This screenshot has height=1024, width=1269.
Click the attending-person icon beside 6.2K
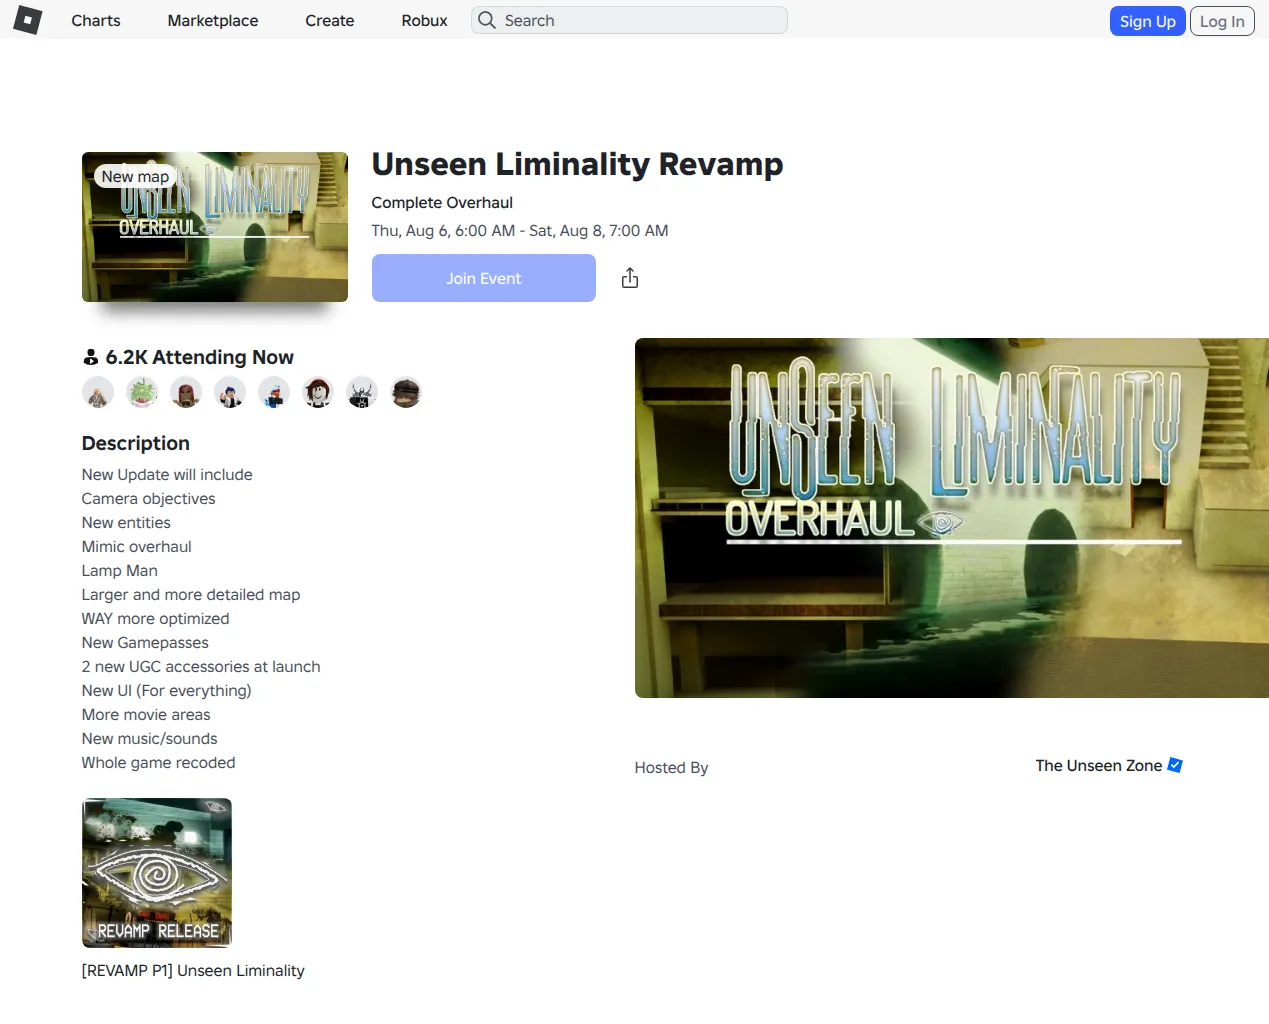(91, 357)
